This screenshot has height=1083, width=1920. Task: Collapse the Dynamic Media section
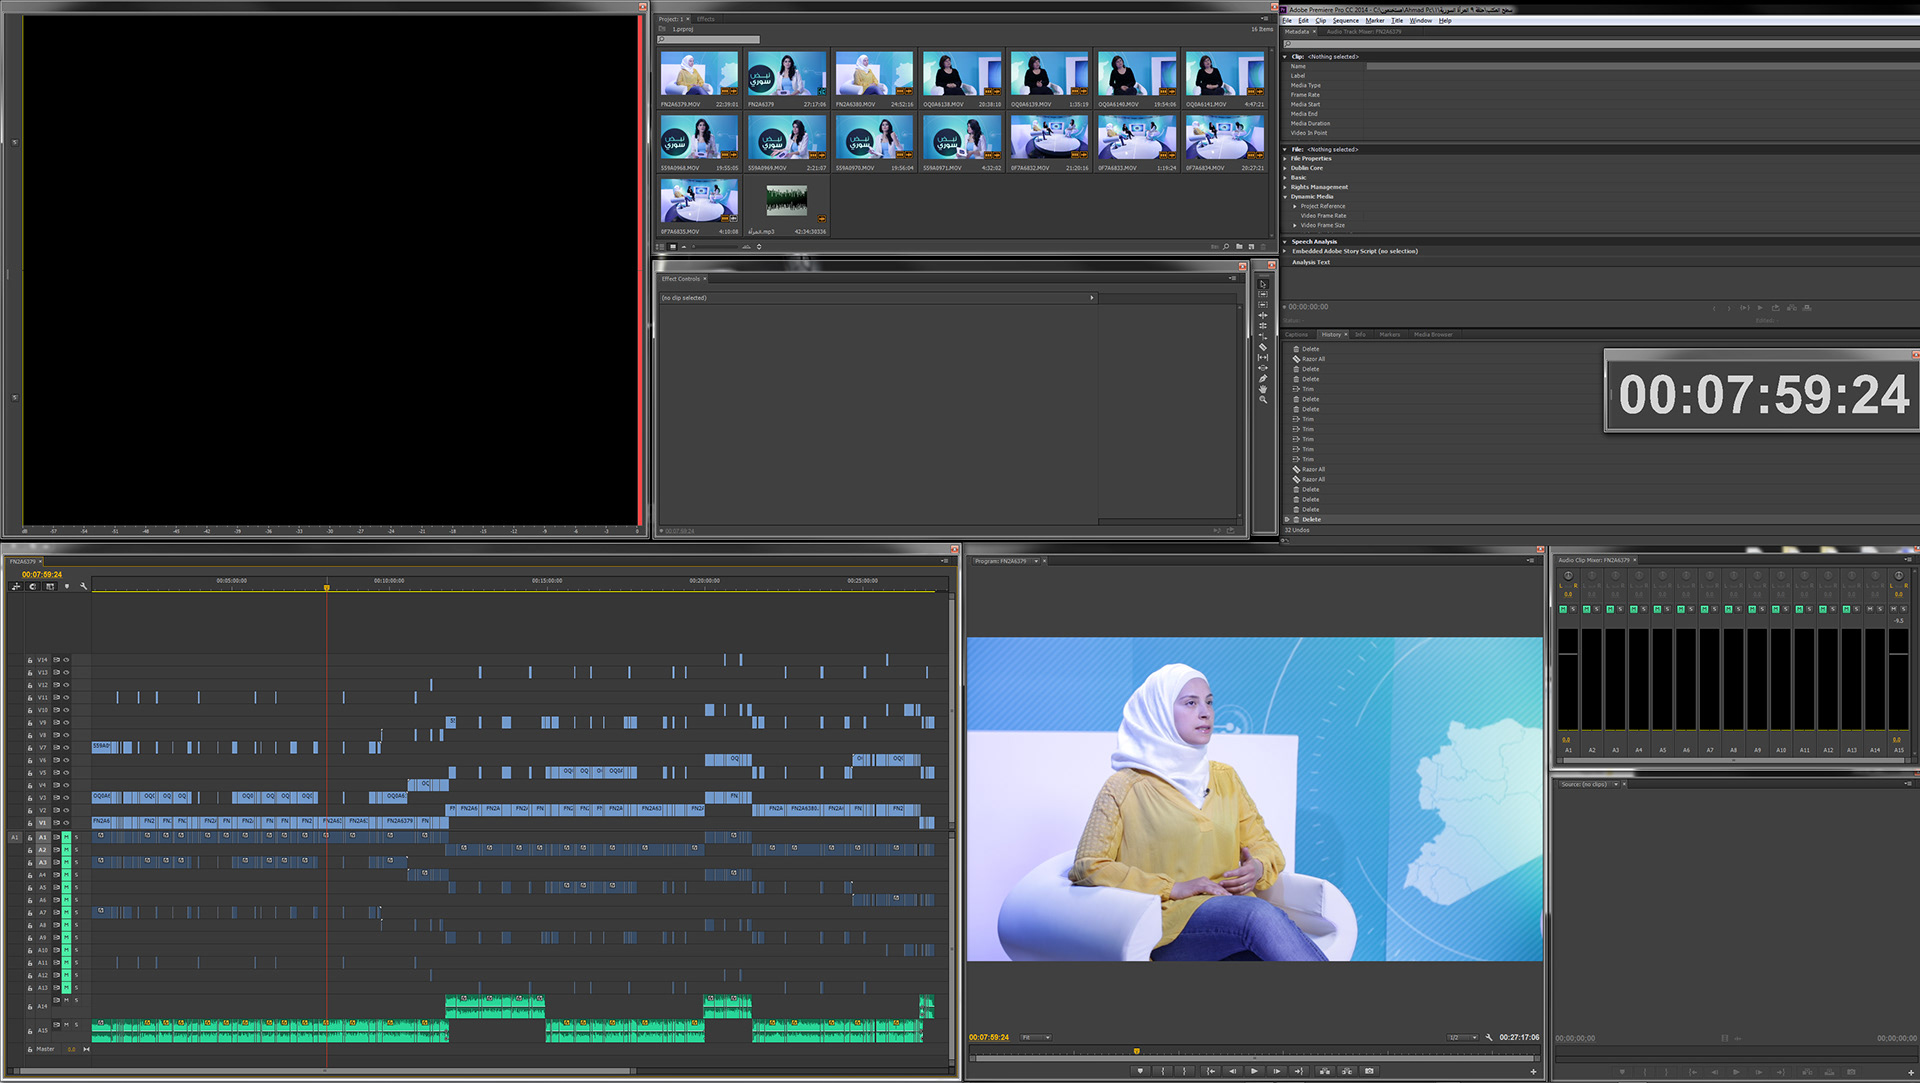click(1285, 197)
